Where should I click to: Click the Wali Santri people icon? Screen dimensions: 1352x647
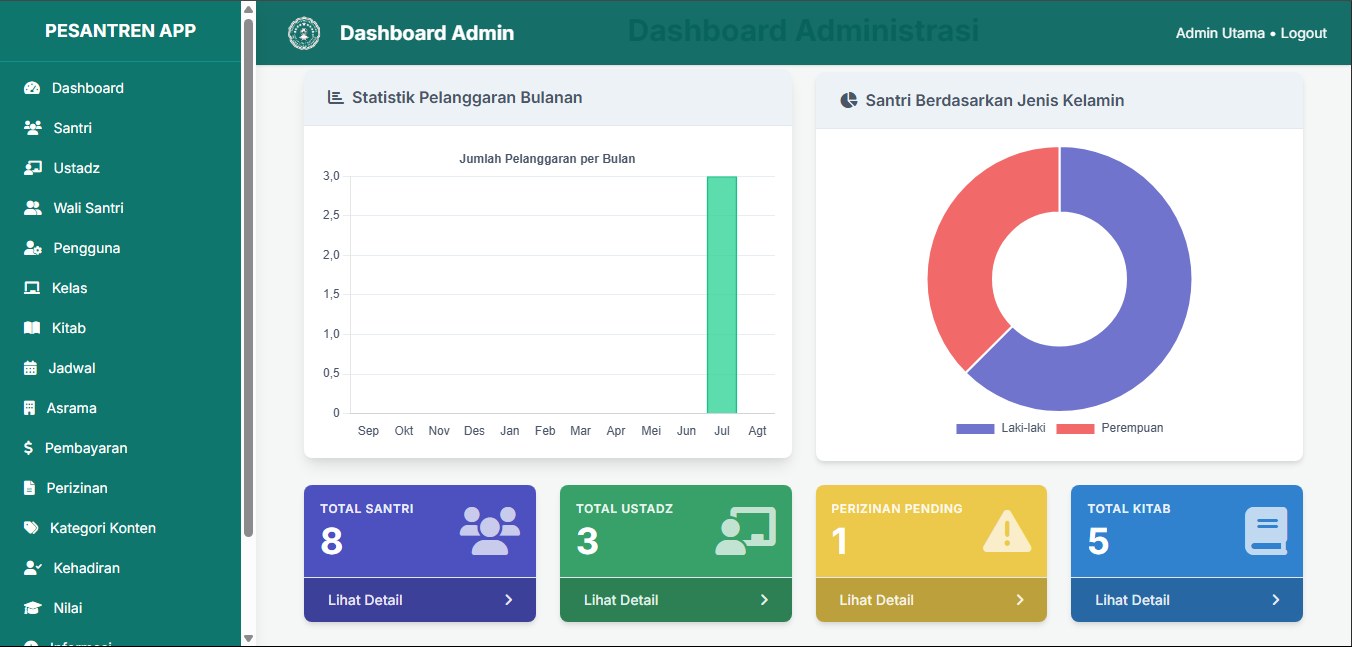pos(32,208)
